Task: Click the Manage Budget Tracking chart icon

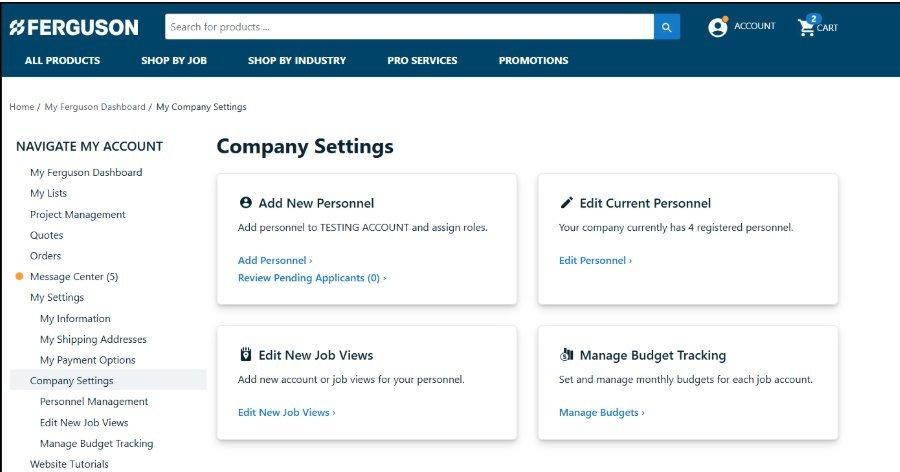Action: pos(567,354)
